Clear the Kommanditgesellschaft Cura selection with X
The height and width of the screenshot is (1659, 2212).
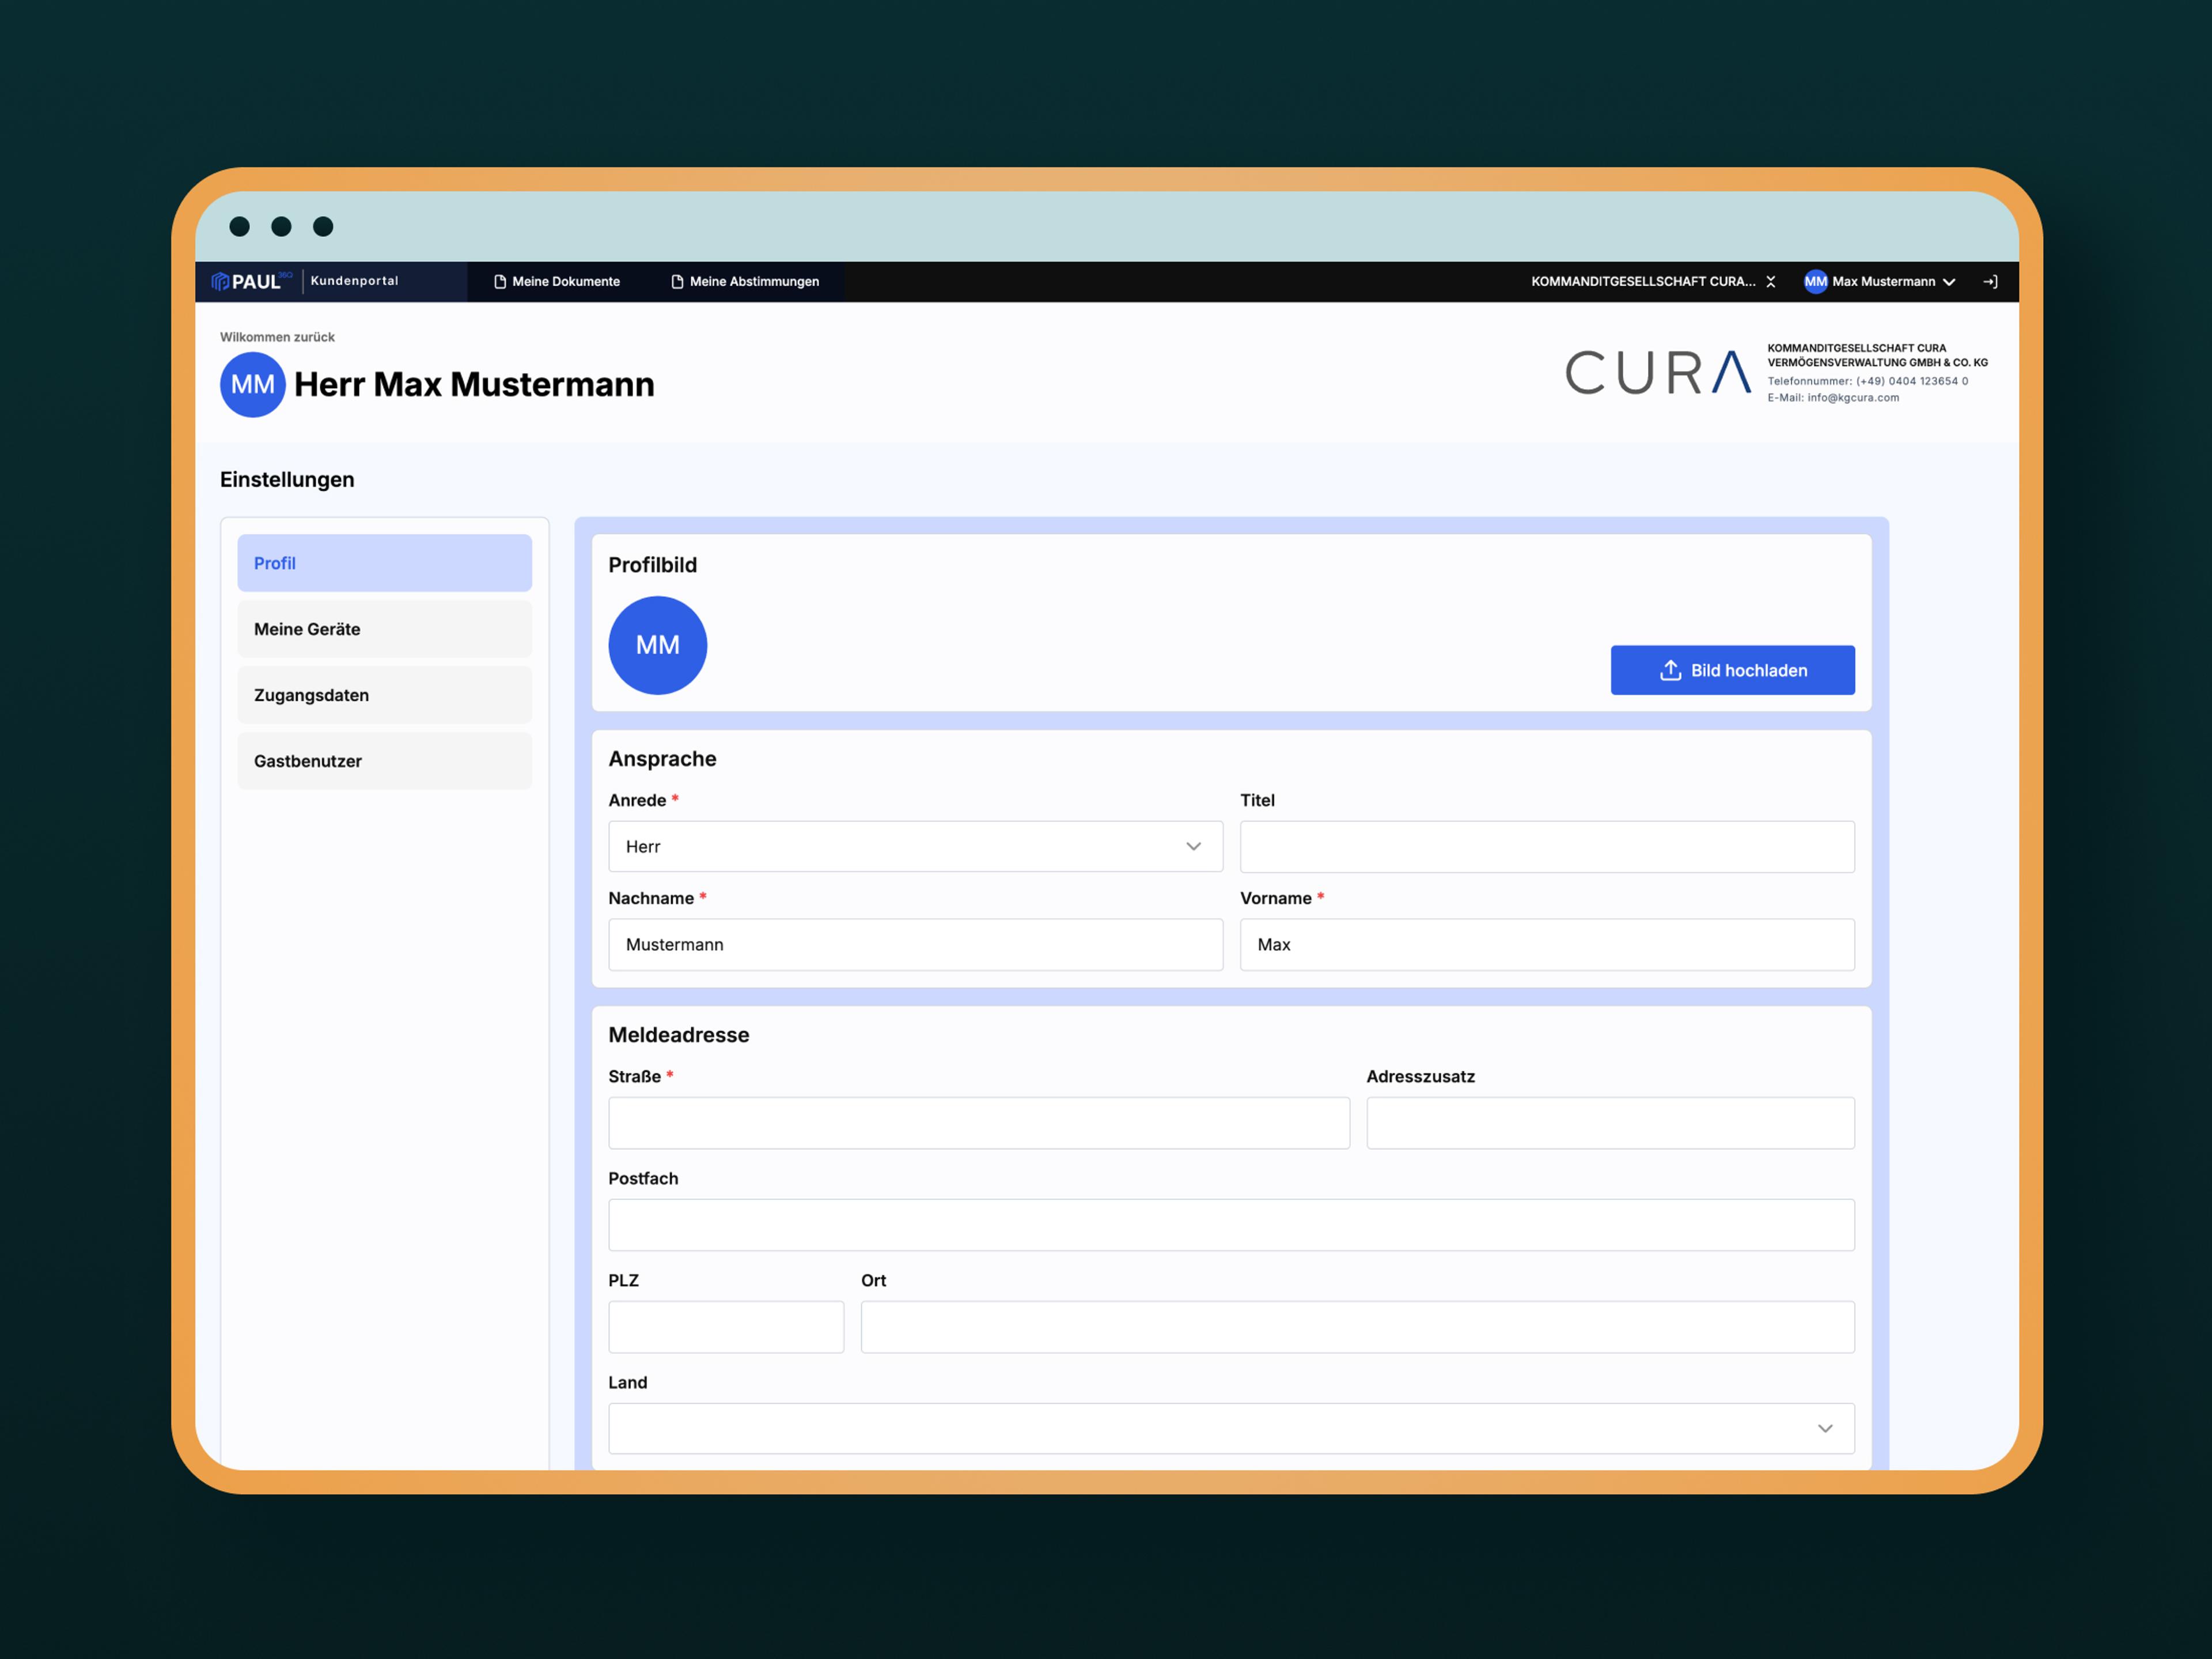(x=1771, y=282)
